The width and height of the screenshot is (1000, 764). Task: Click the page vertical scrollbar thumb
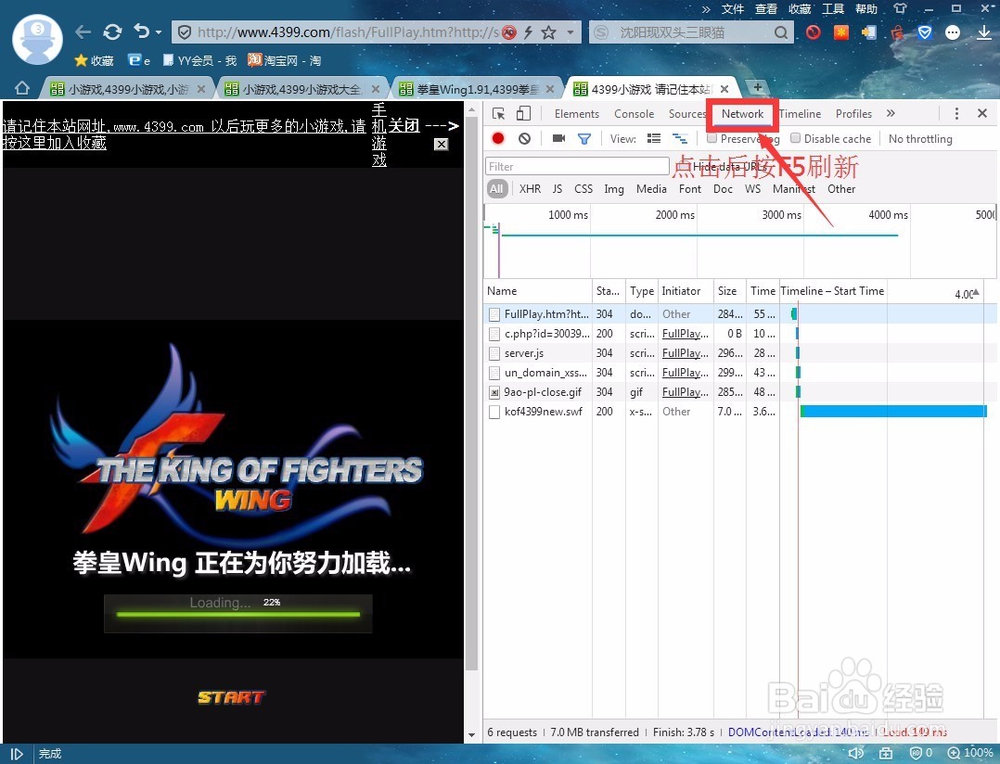tap(471, 393)
